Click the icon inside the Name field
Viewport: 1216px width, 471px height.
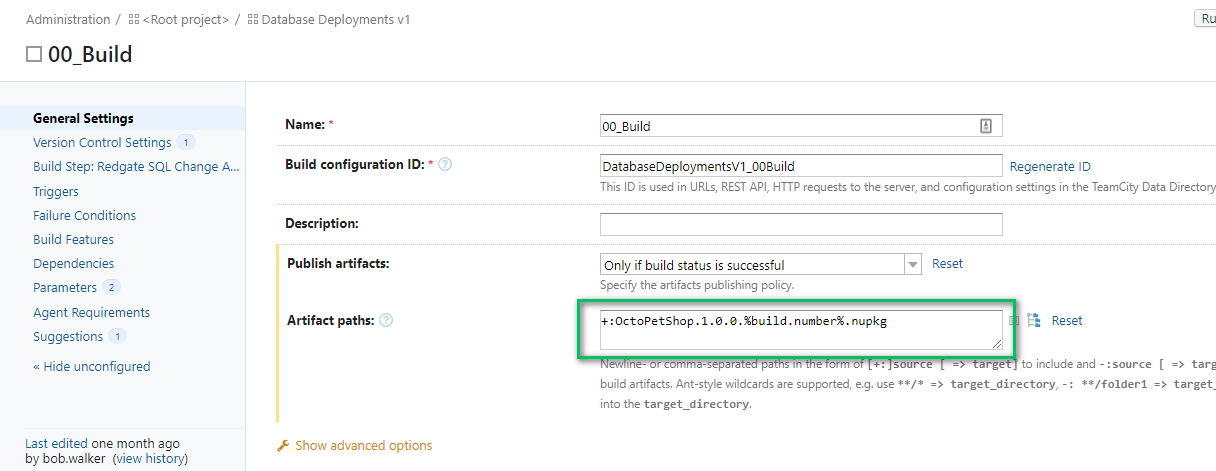point(985,126)
